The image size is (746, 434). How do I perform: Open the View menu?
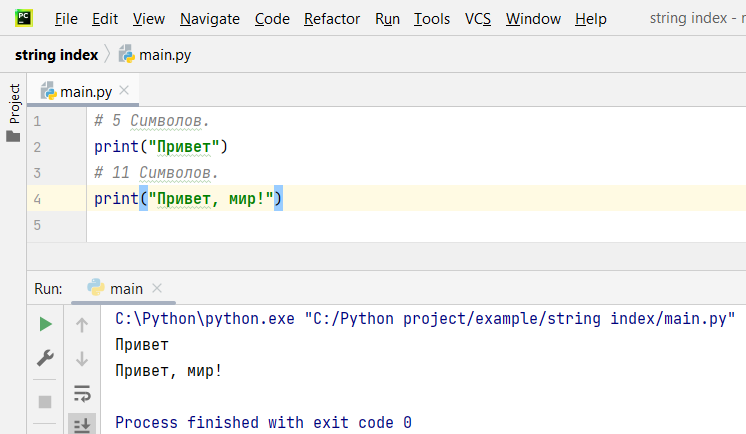tap(148, 19)
